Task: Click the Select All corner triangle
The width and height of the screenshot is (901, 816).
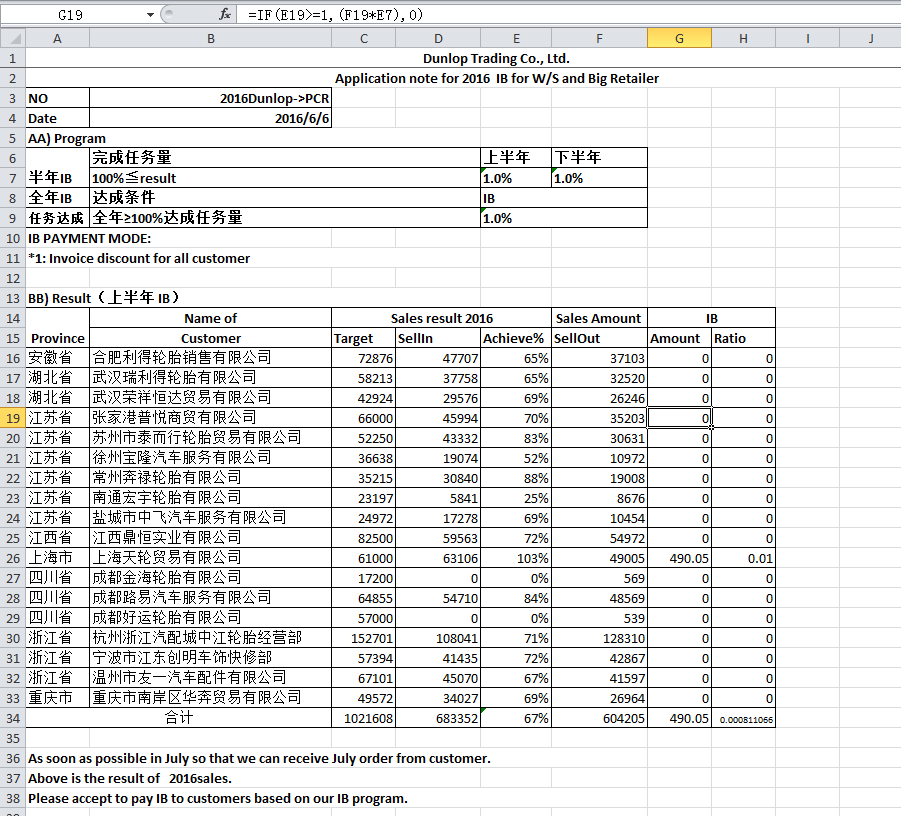Action: pos(13,39)
